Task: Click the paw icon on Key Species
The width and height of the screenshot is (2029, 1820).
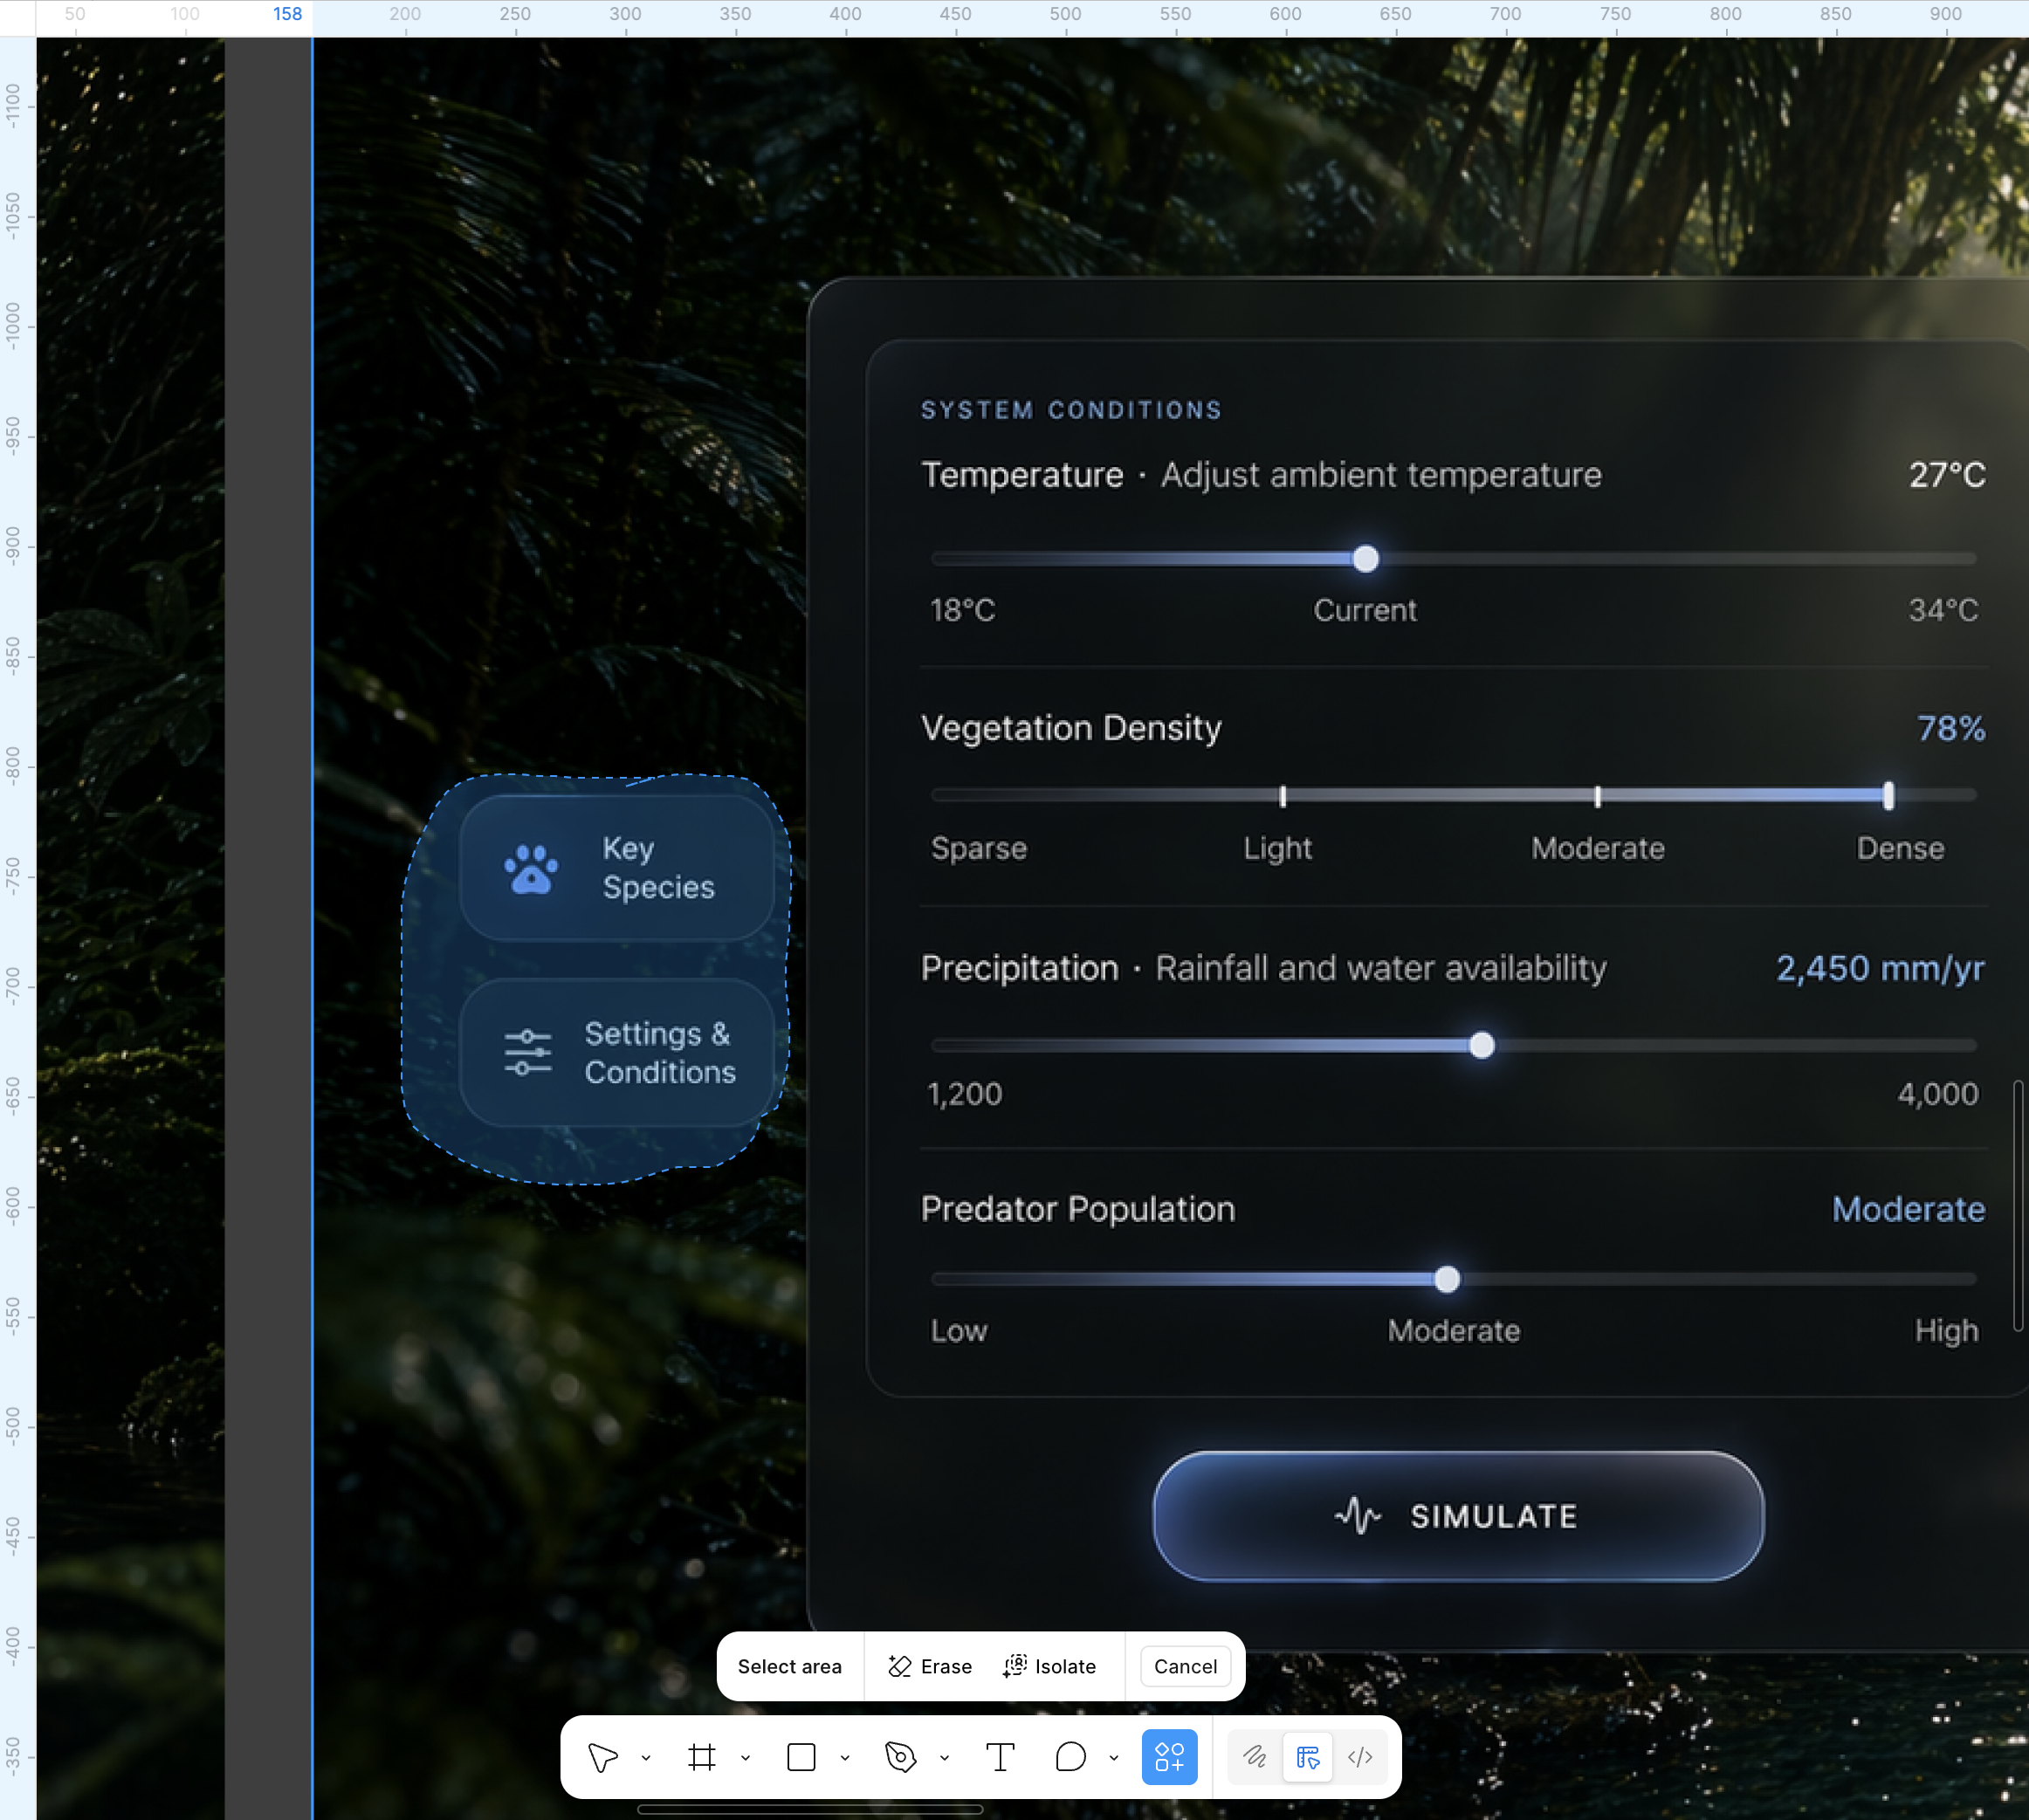Action: [531, 869]
